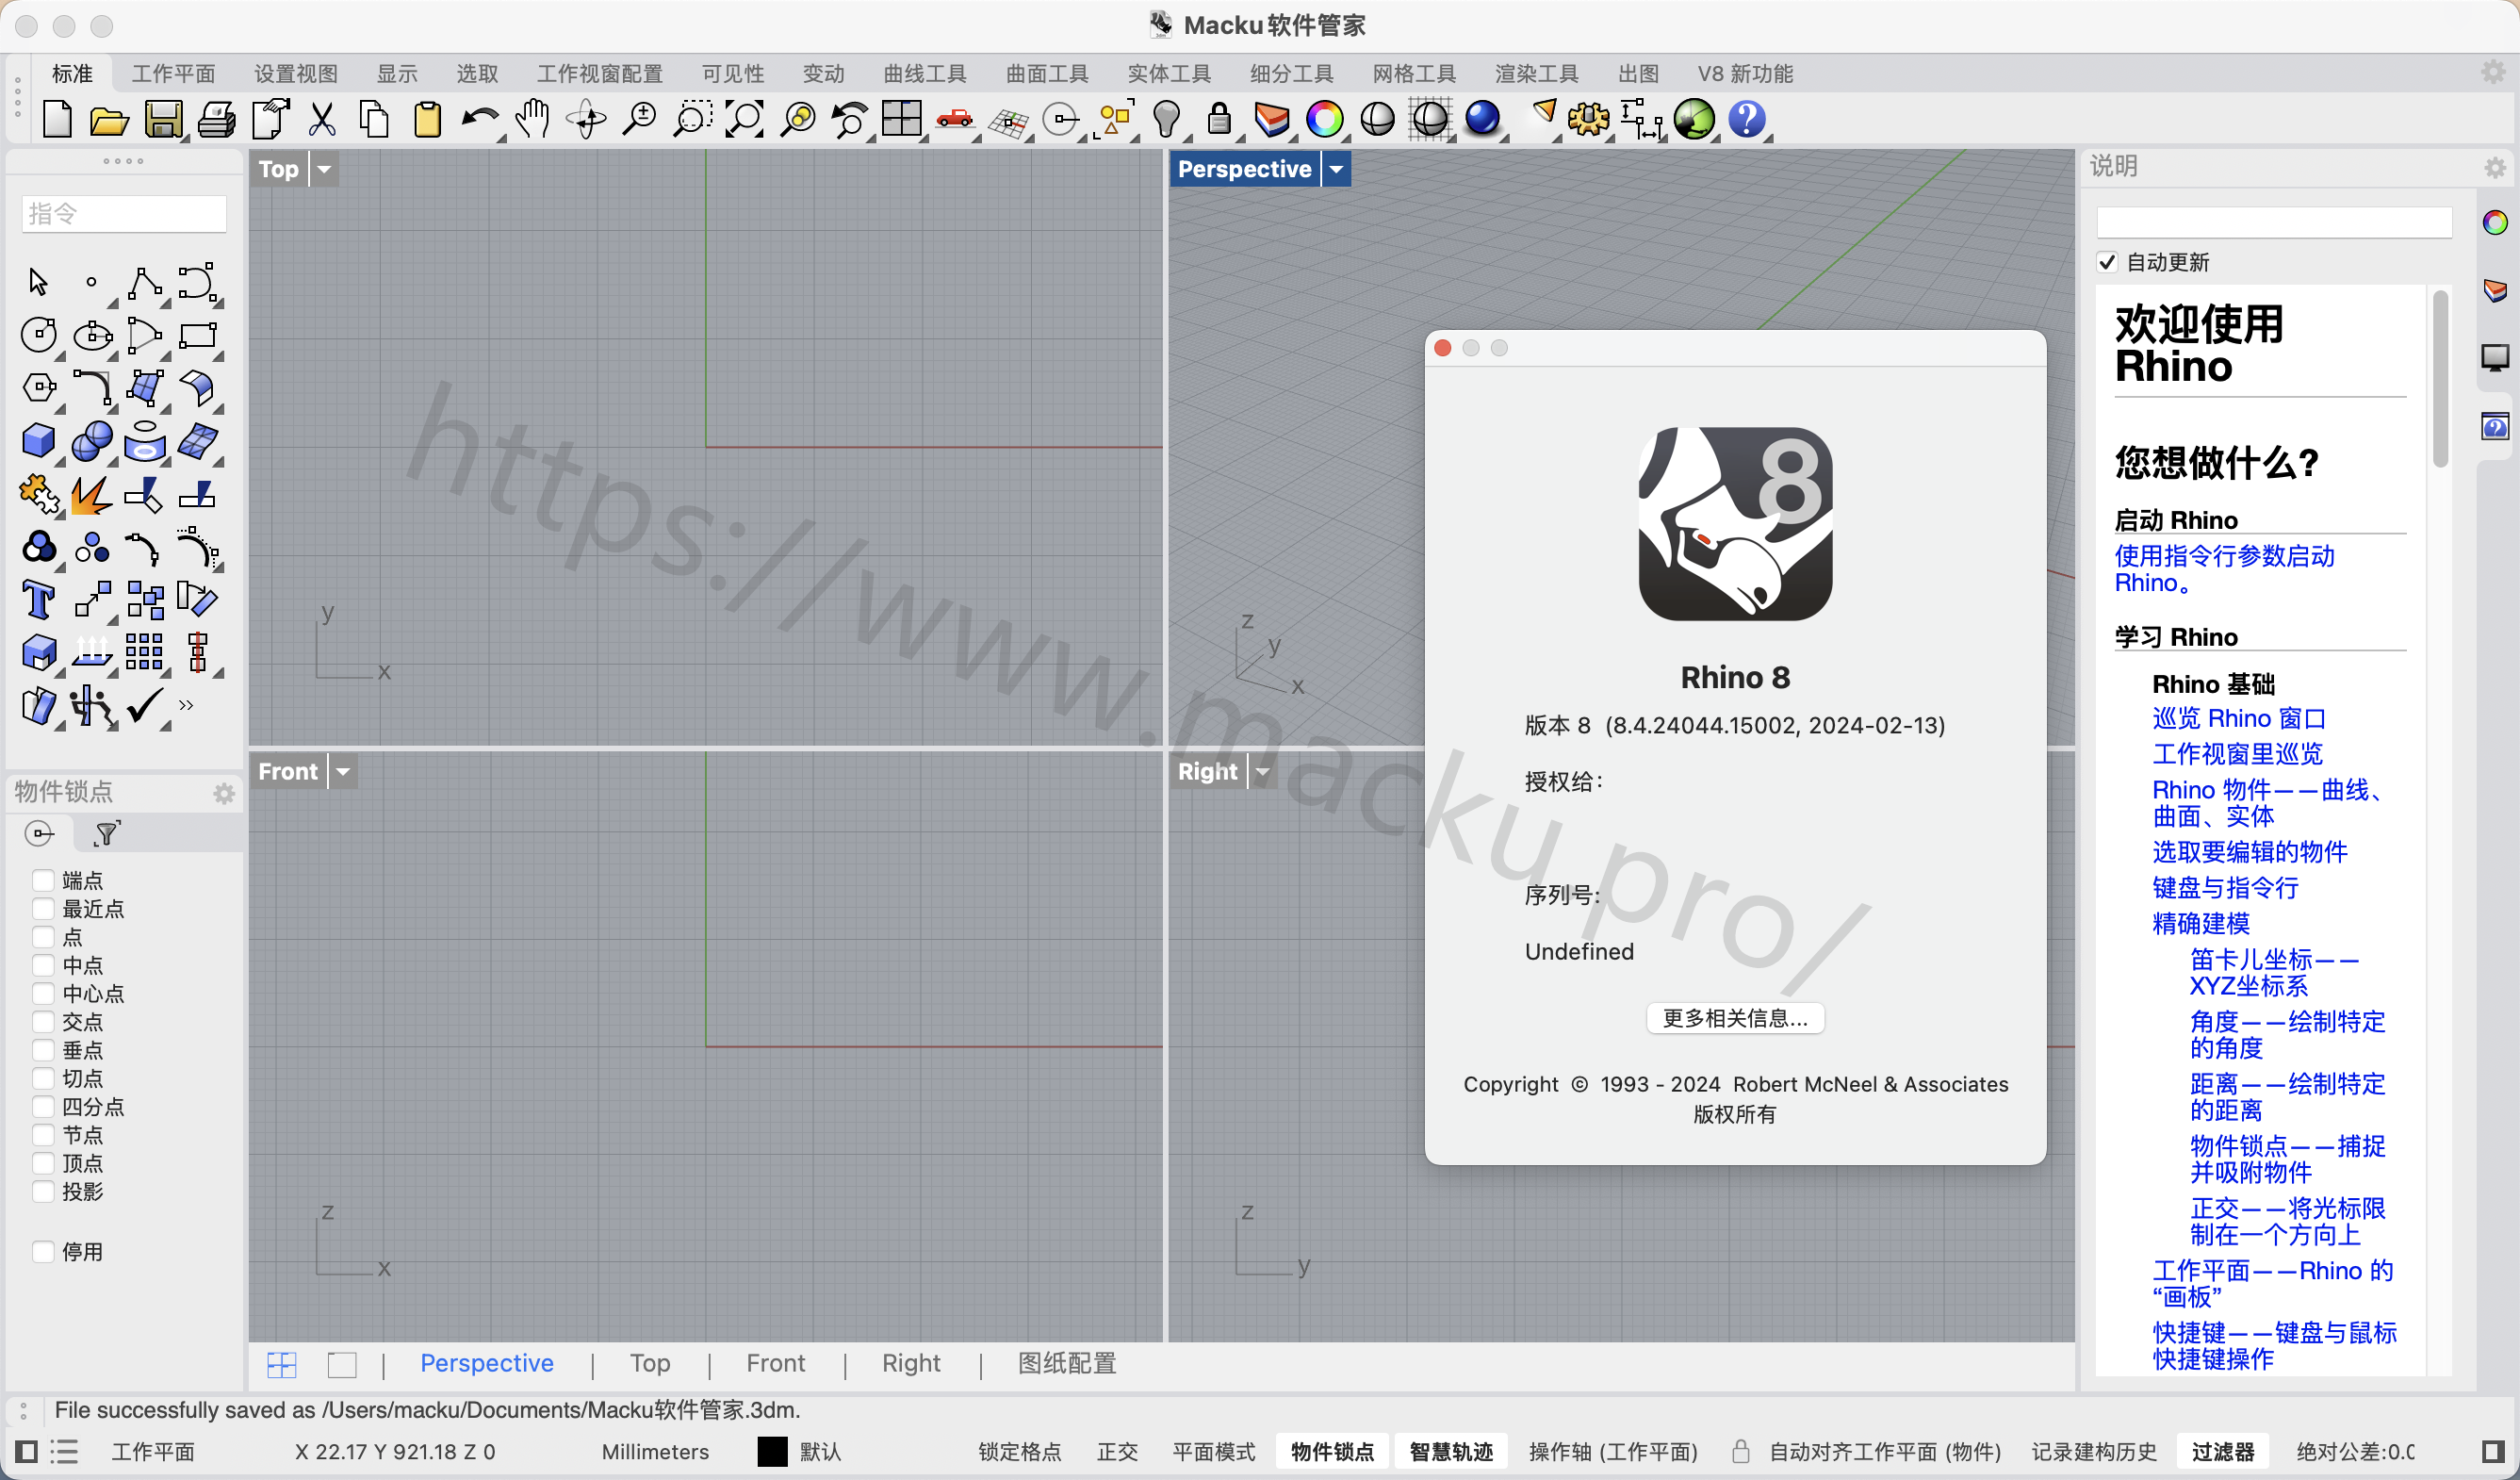
Task: Select the Pan hand tool
Action: (533, 119)
